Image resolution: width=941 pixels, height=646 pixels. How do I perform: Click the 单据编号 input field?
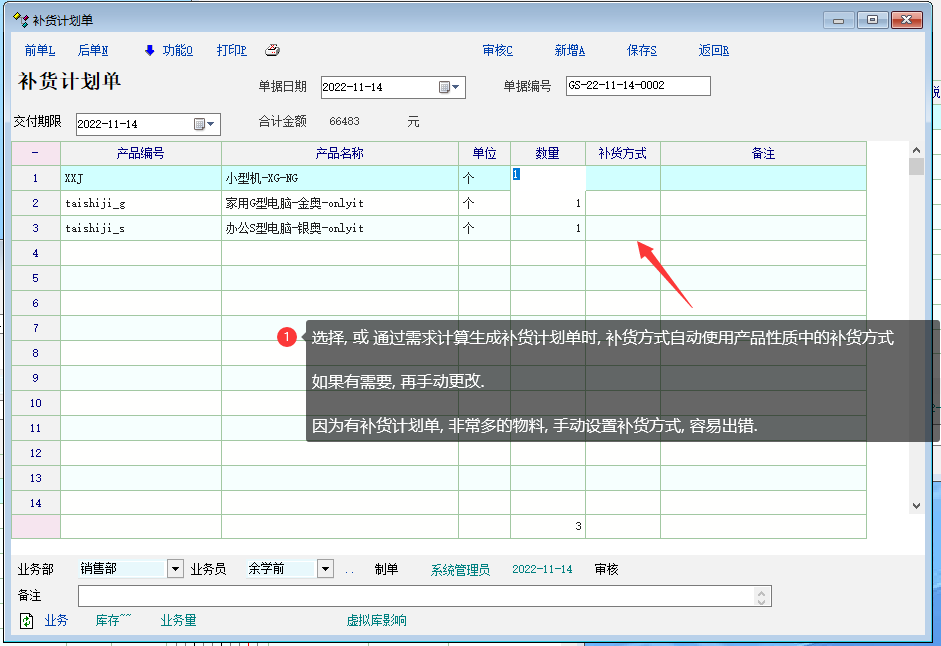638,86
